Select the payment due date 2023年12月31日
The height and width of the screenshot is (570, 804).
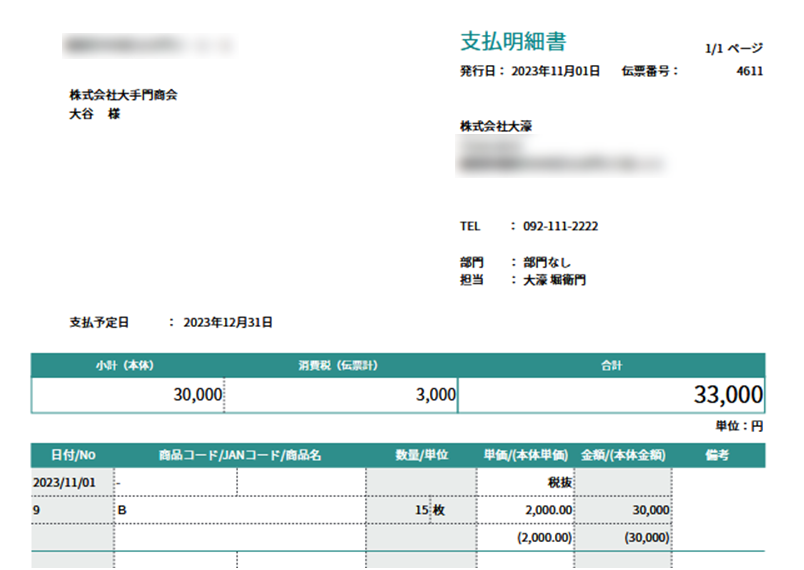(x=228, y=322)
